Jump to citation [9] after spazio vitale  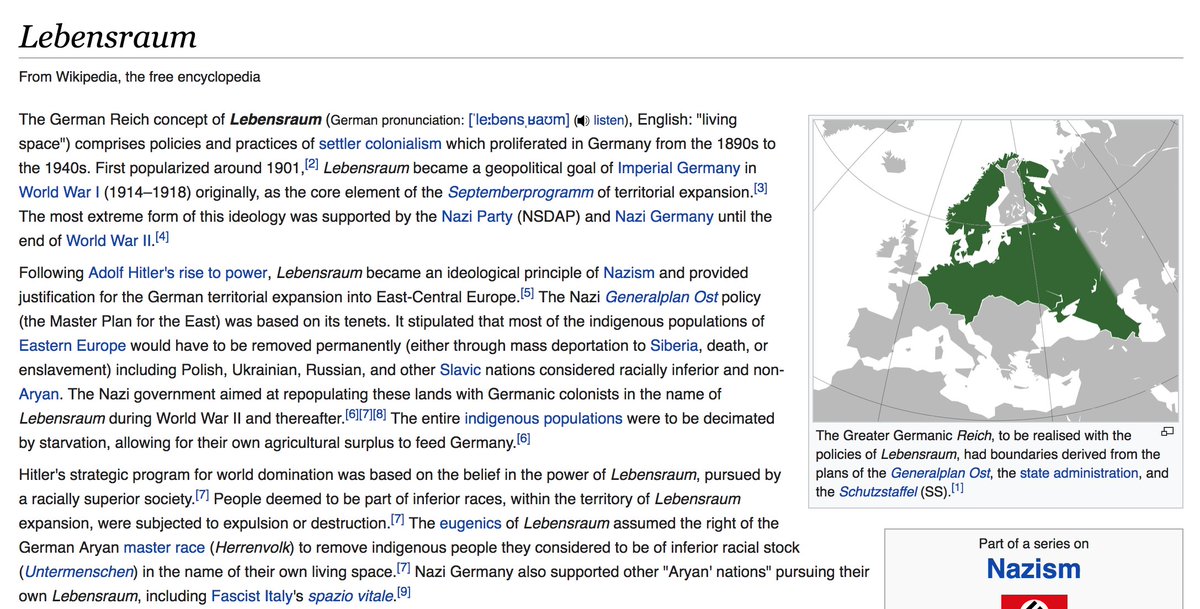tap(404, 590)
